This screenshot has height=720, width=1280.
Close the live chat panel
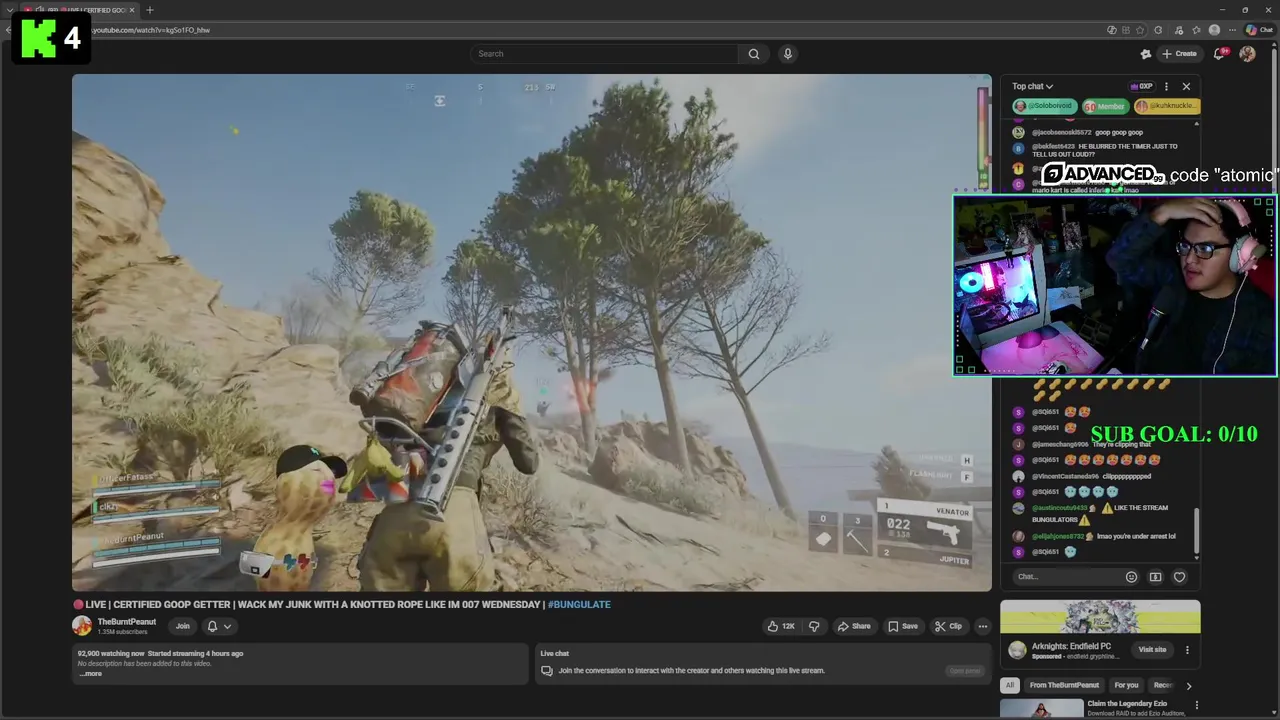[1186, 86]
